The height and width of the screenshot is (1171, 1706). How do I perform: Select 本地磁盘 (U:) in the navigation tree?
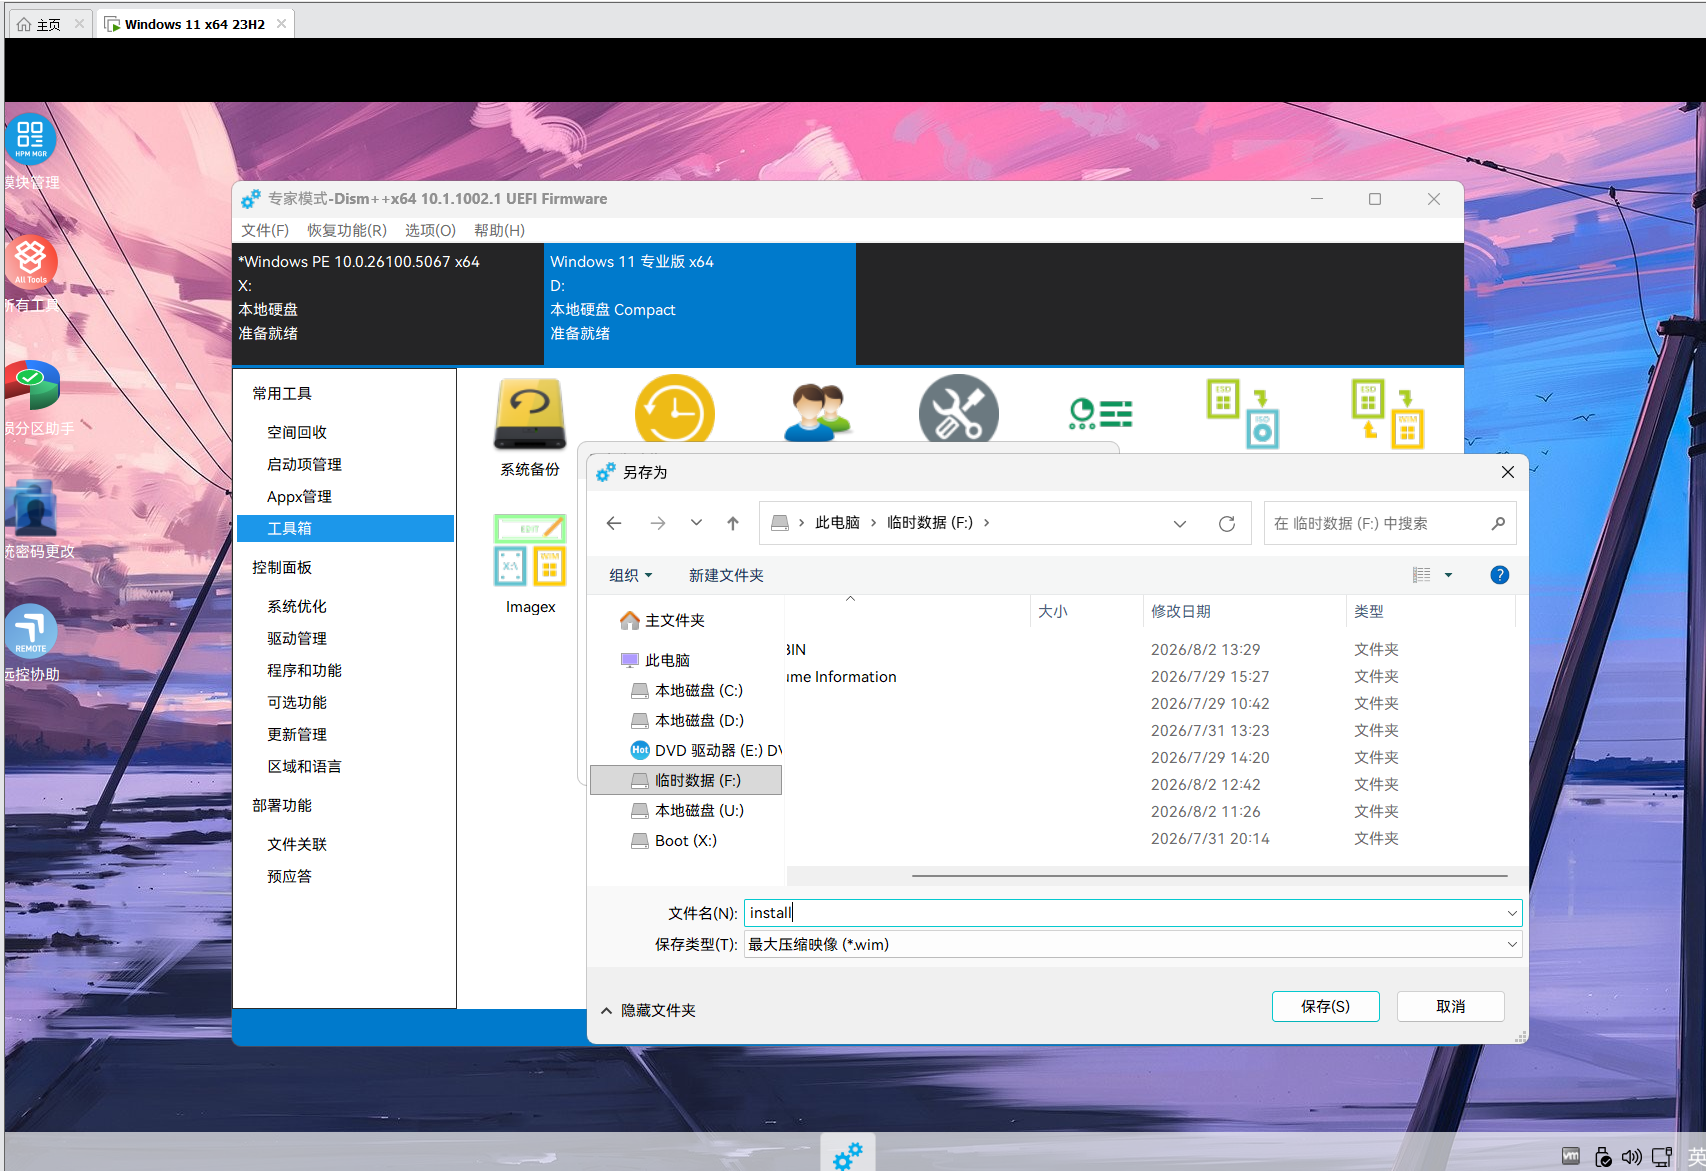688,811
